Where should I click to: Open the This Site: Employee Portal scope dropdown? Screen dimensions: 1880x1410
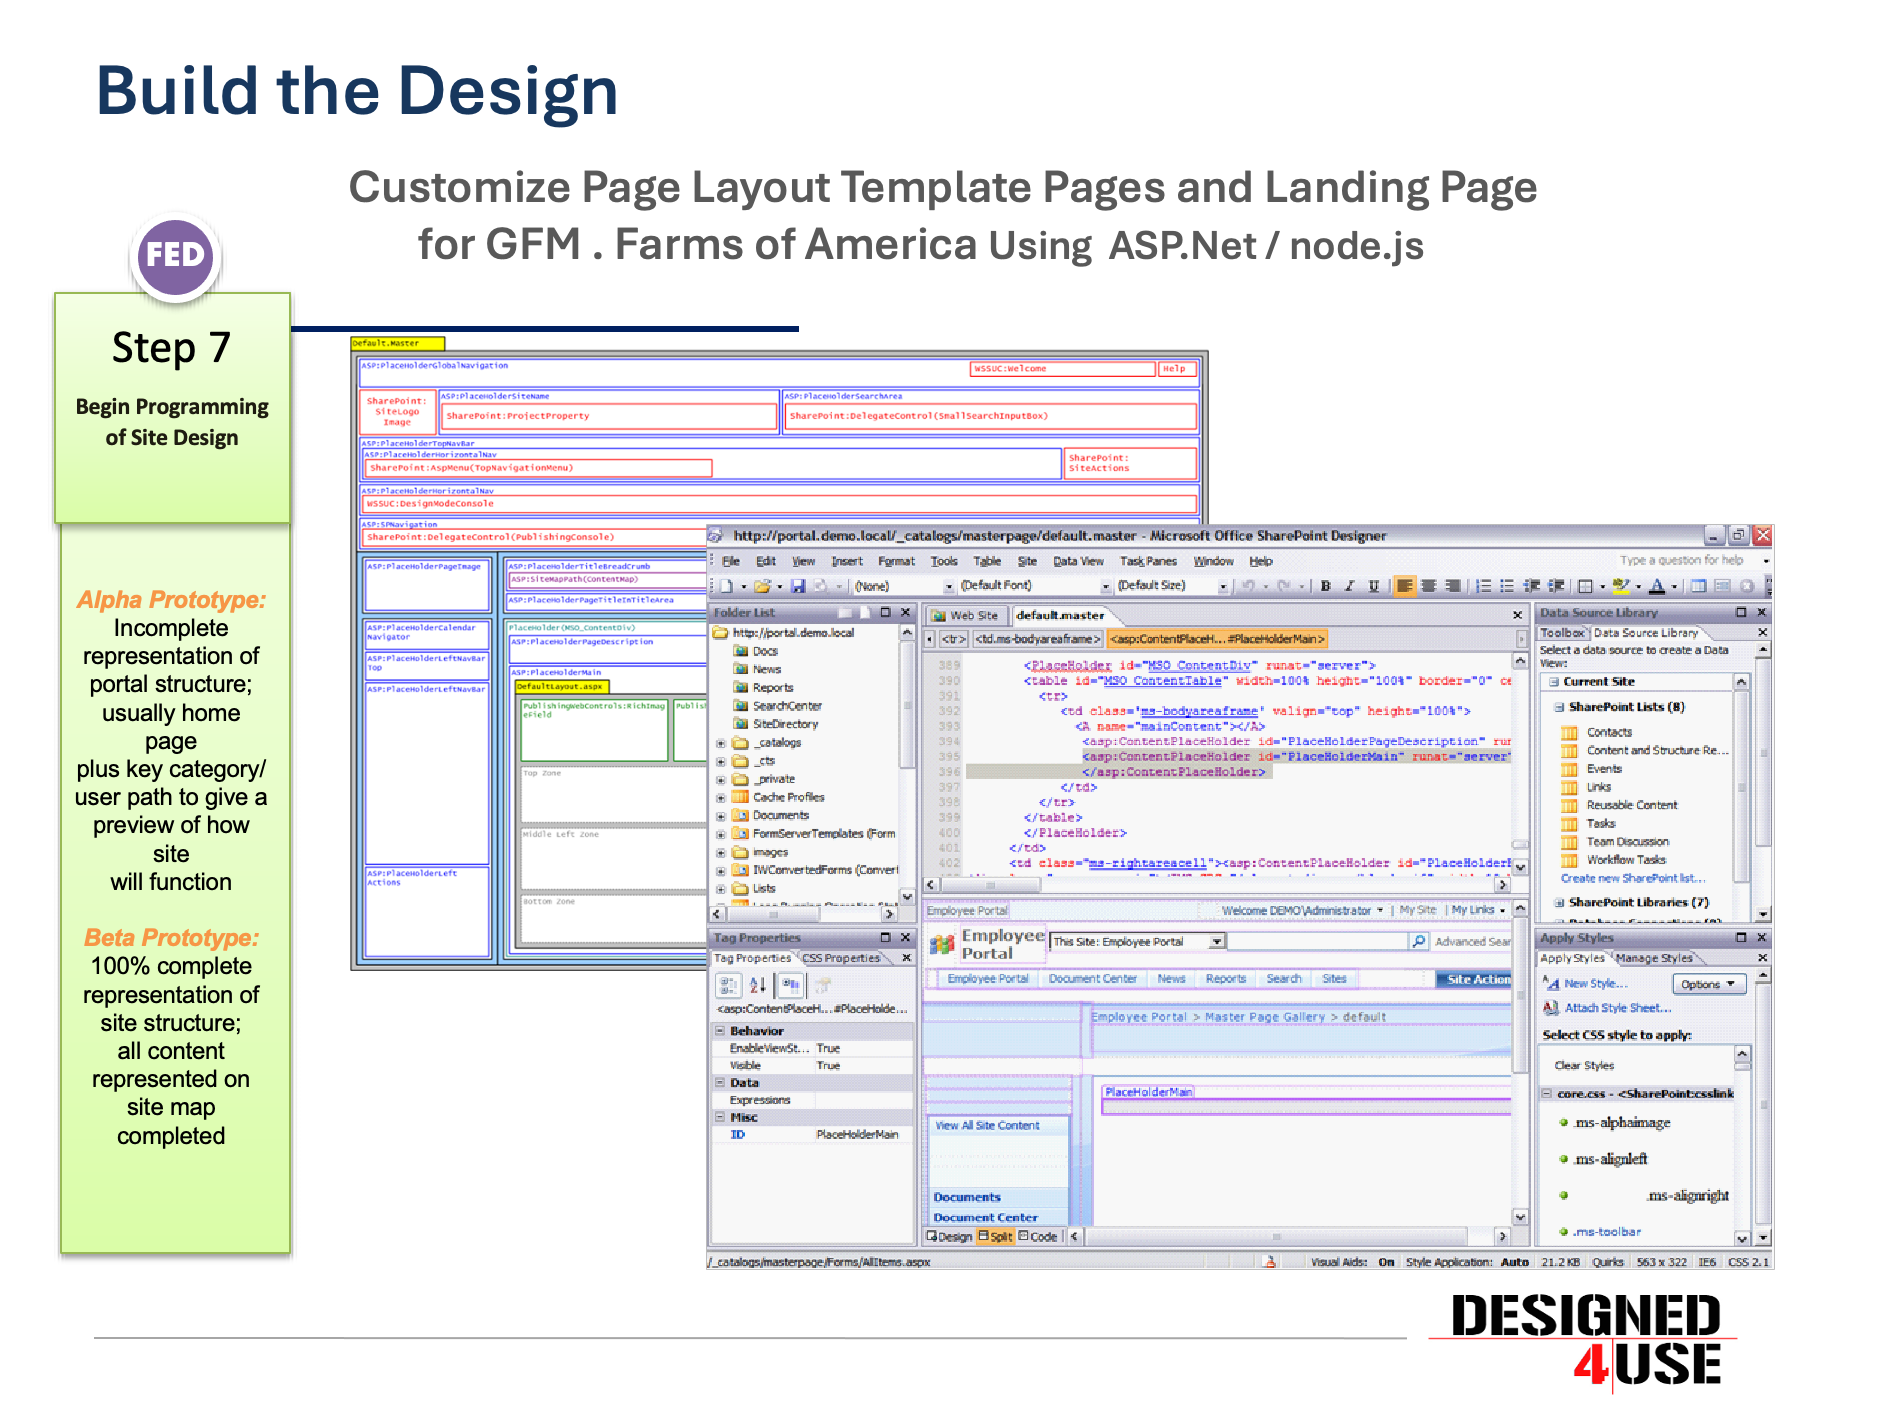(1217, 942)
